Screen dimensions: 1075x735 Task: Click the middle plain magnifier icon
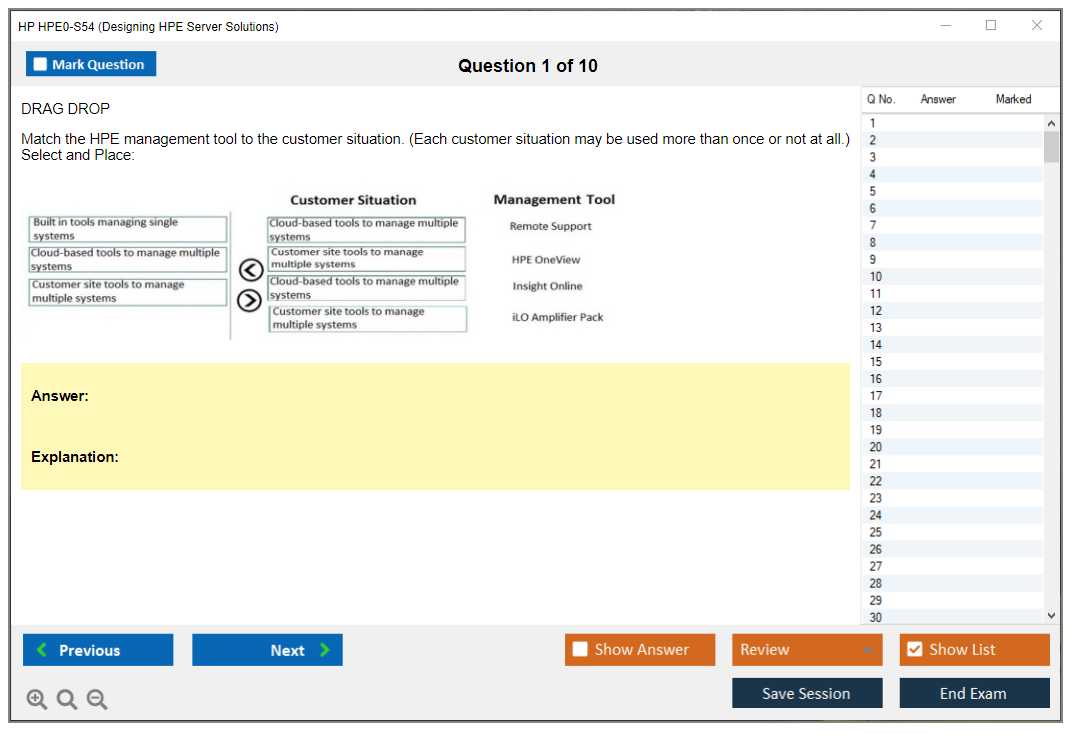(67, 699)
